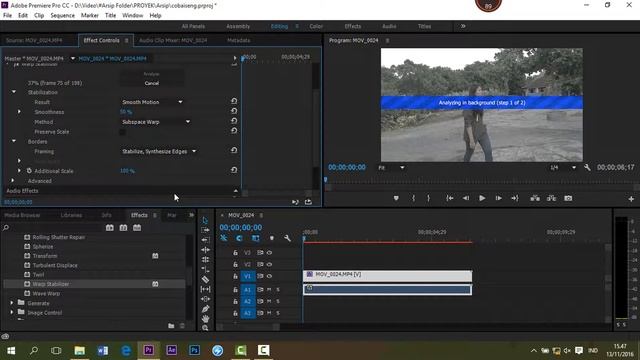Solo audio track A1
Image resolution: width=640 pixels, height=360 pixels.
278,289
